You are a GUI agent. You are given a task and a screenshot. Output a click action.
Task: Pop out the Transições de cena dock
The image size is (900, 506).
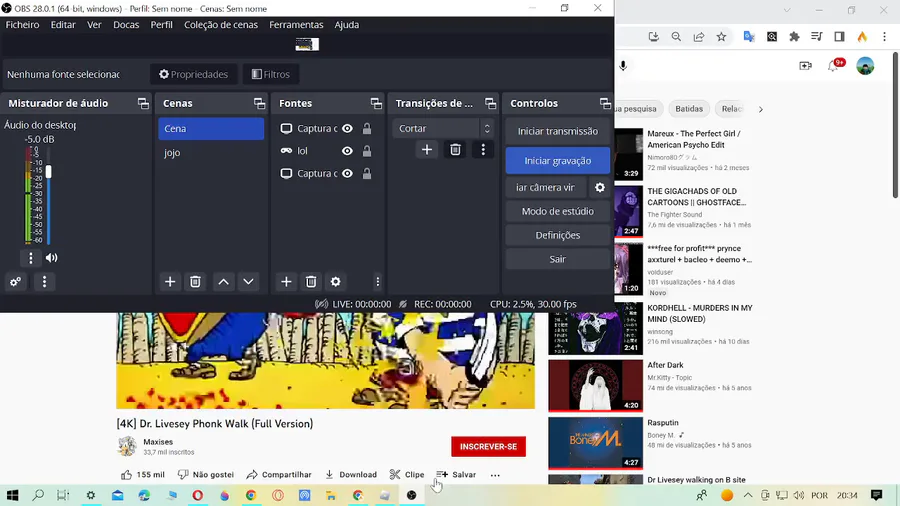coord(490,103)
